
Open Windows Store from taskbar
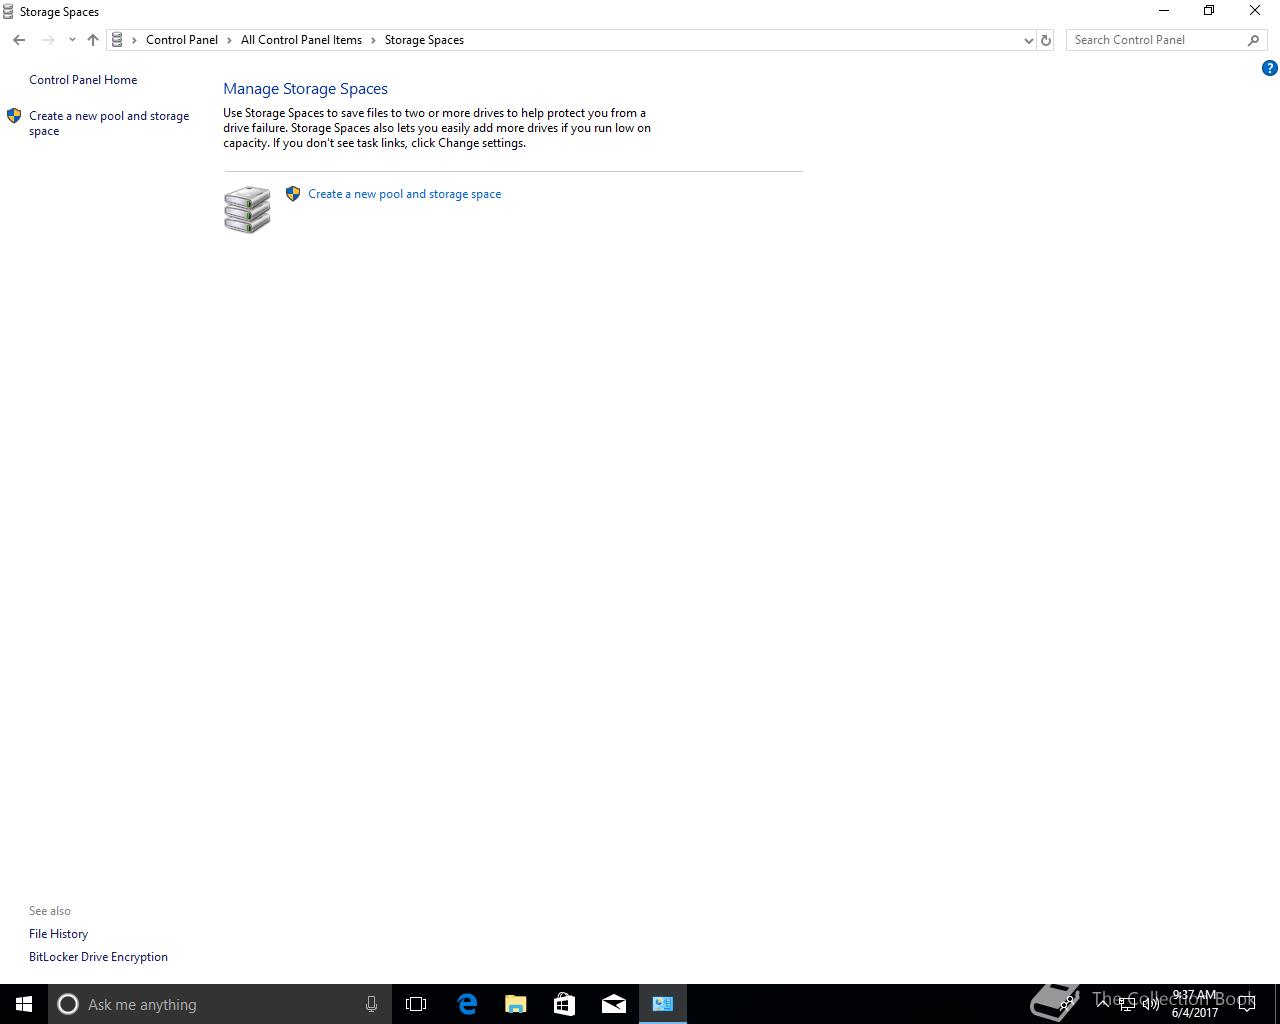(x=564, y=1004)
